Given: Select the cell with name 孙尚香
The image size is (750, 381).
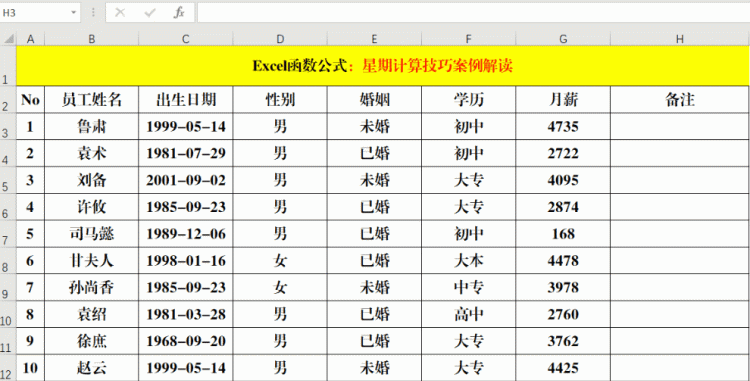Looking at the screenshot, I should 91,287.
